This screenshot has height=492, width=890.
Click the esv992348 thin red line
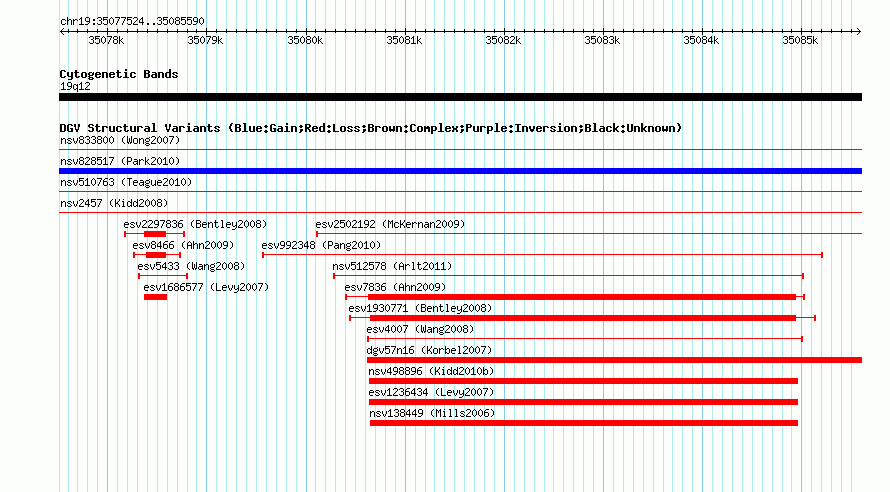(543, 255)
